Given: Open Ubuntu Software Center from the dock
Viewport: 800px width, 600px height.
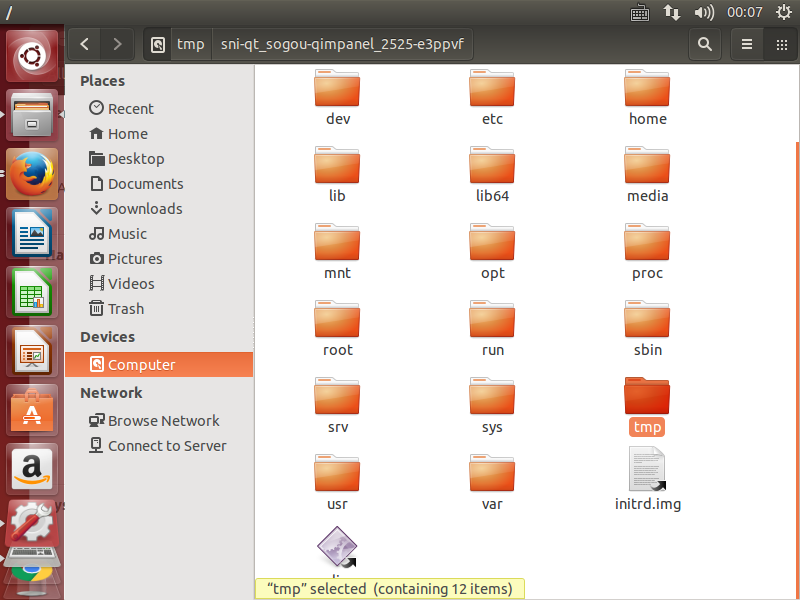Looking at the screenshot, I should point(32,410).
